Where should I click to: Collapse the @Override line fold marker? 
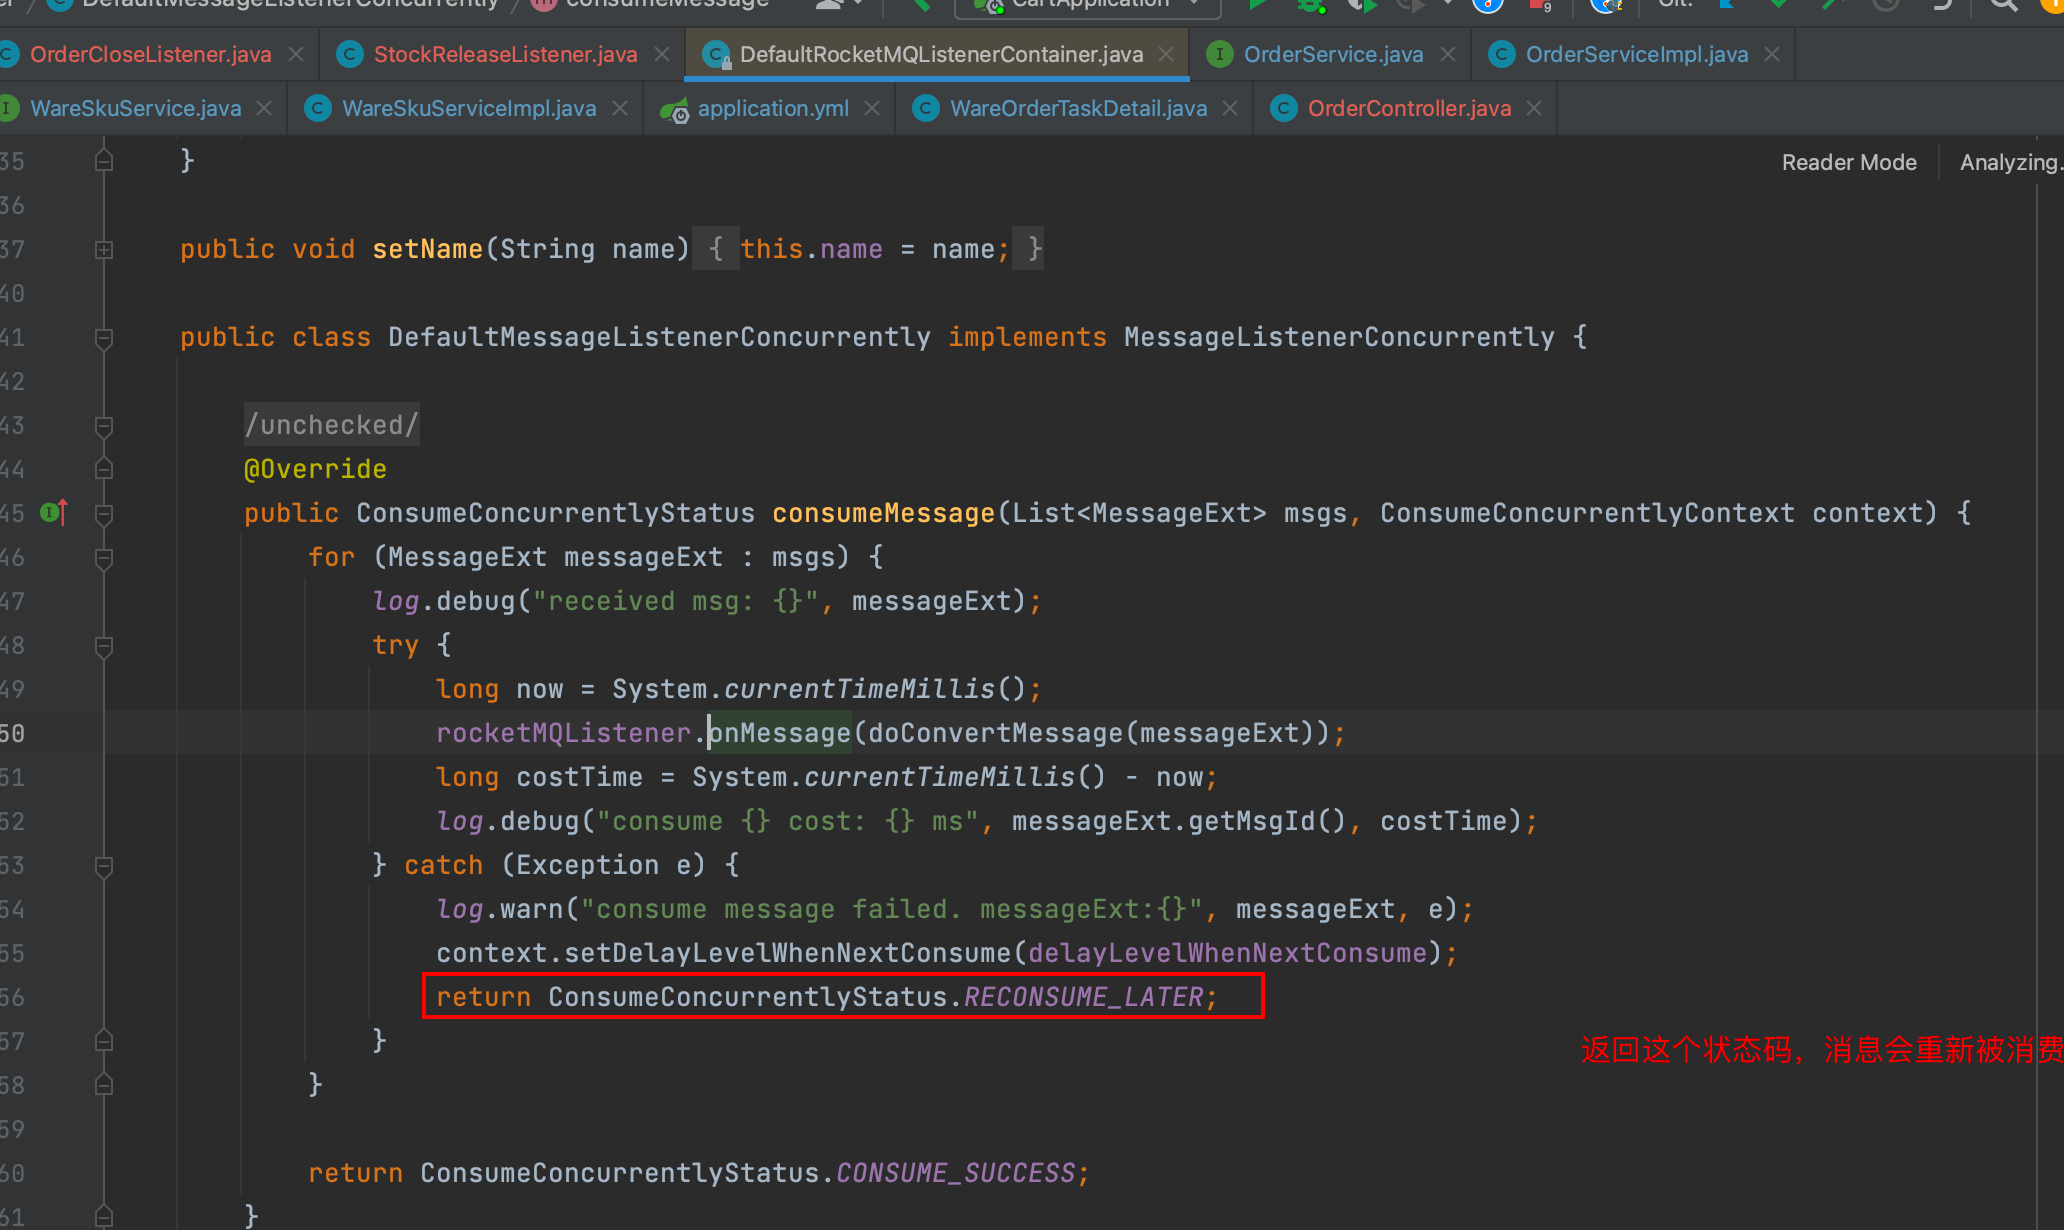[x=104, y=469]
